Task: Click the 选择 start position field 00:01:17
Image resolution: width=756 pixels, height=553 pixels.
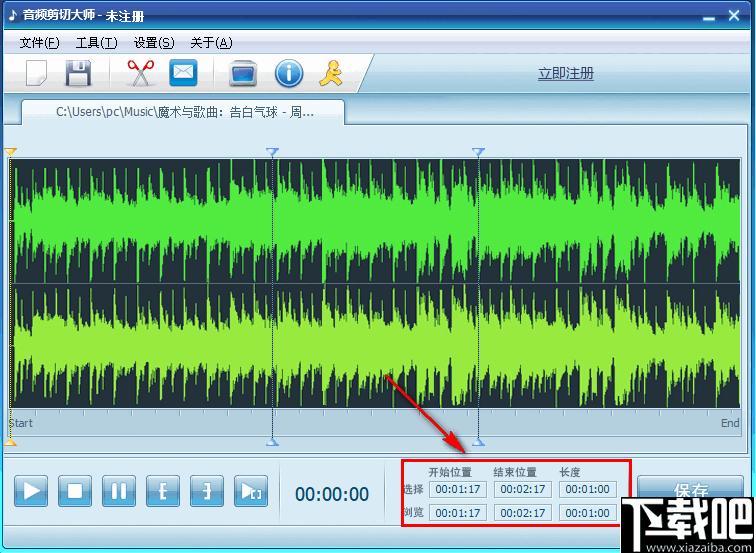Action: click(x=458, y=489)
